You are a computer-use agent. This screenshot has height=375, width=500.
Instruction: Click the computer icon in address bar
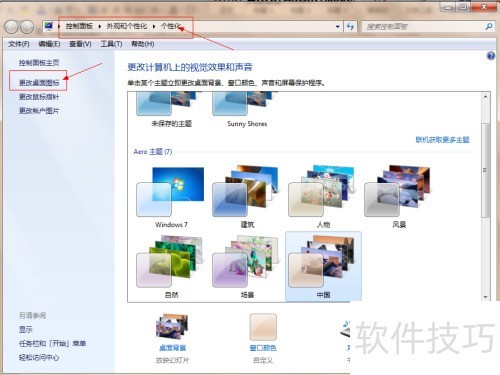click(x=49, y=26)
